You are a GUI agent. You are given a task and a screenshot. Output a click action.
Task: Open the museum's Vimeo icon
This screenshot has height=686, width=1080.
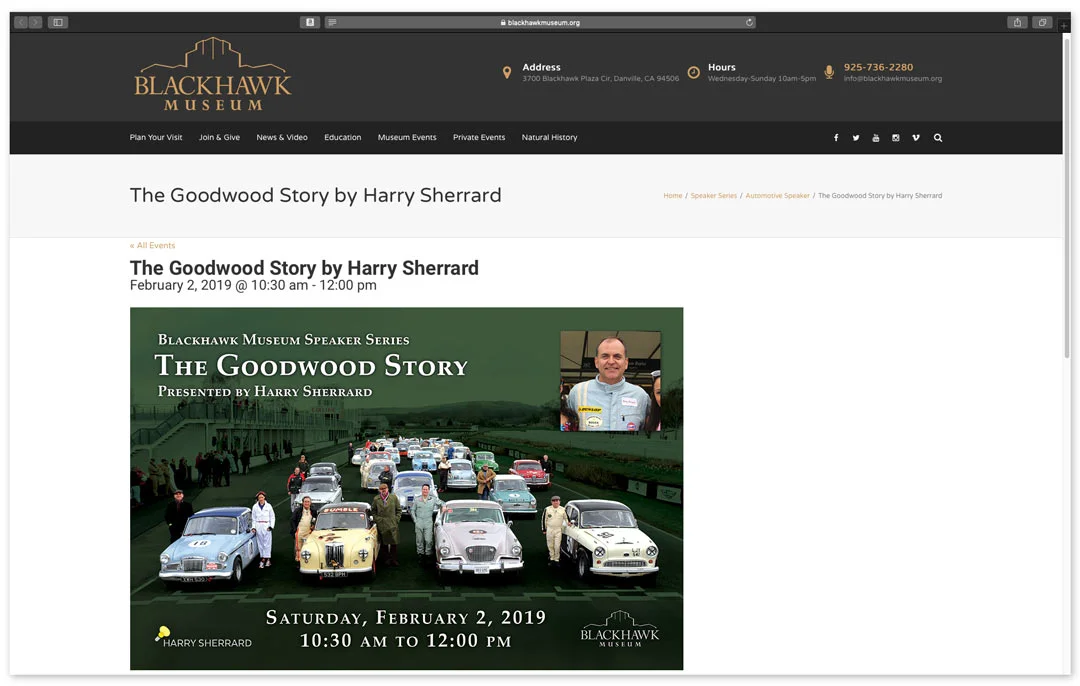[x=916, y=138]
